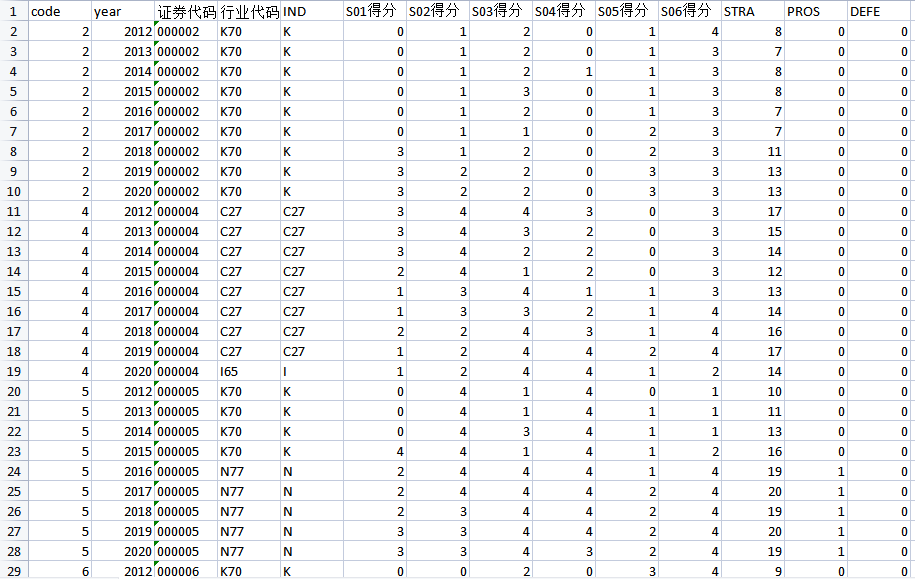Click S01得分 cell 4 in row 23
The image size is (915, 579).
pos(375,451)
